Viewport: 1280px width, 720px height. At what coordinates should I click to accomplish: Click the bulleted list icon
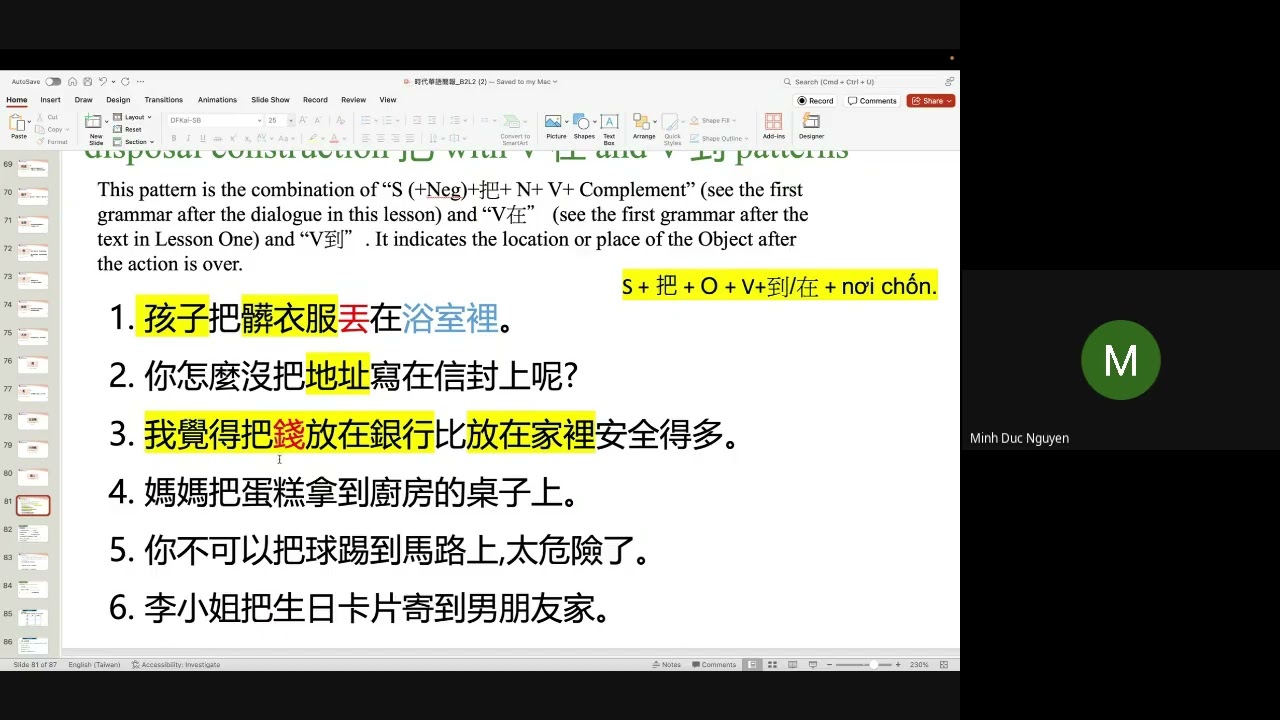tap(366, 120)
